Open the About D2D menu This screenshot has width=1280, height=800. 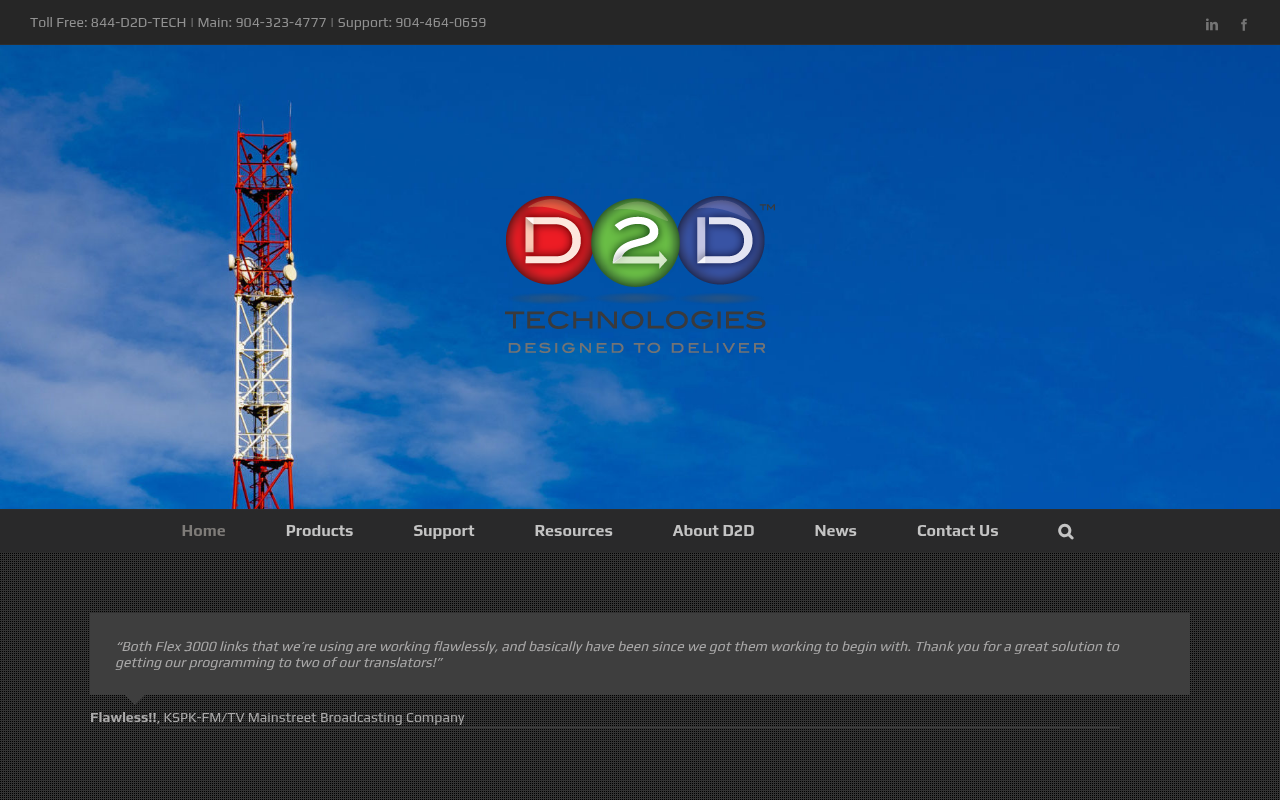click(713, 531)
